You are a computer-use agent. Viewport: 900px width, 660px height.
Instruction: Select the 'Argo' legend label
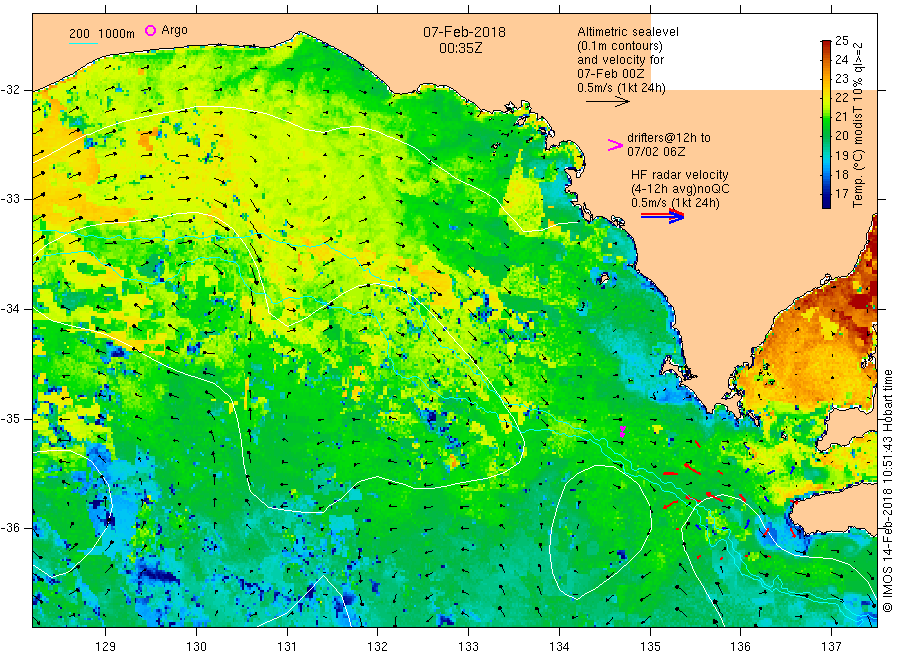[x=174, y=30]
